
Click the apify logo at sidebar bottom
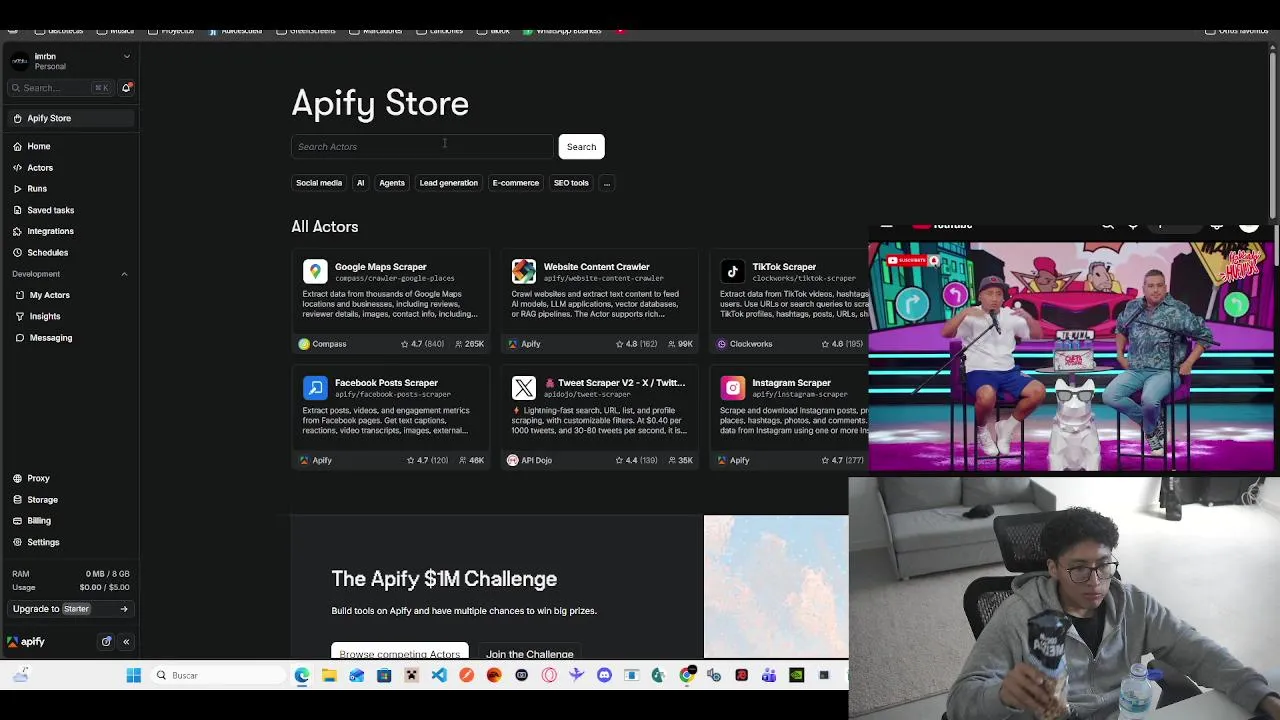click(x=26, y=642)
